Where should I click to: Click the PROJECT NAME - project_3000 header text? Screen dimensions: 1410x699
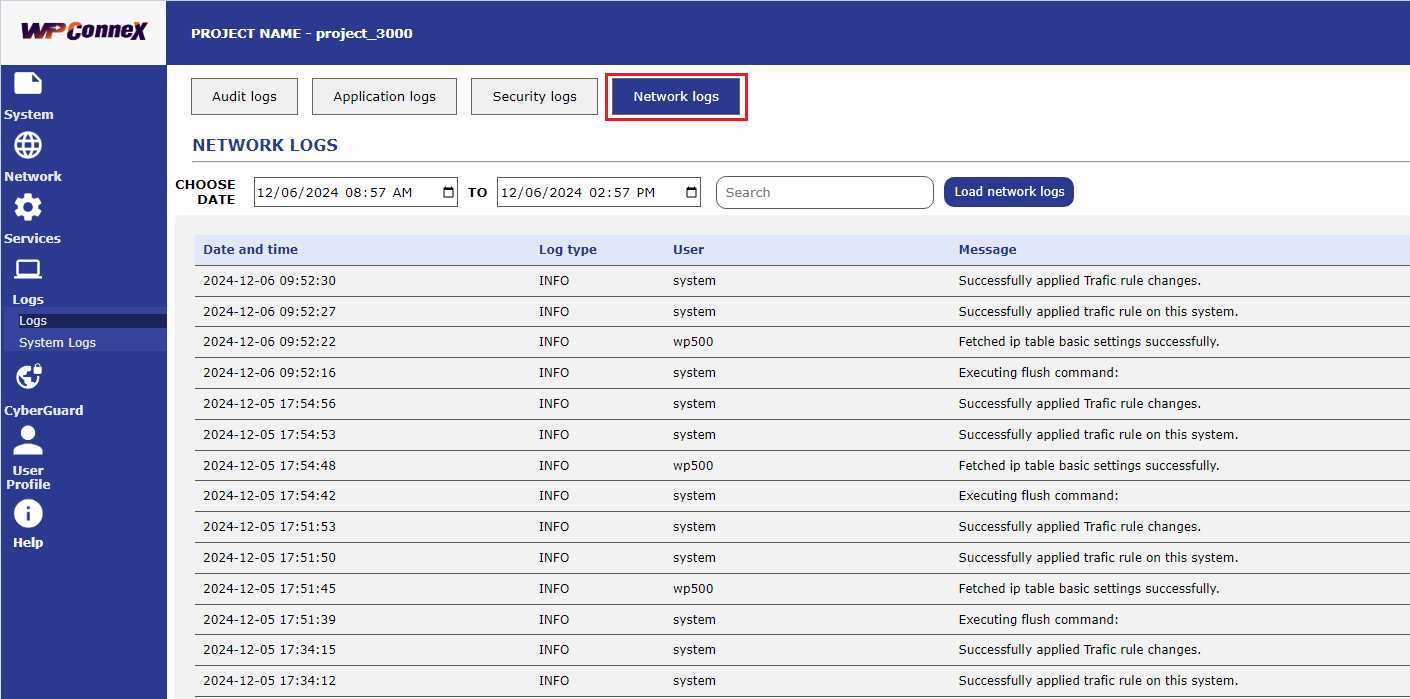(302, 33)
